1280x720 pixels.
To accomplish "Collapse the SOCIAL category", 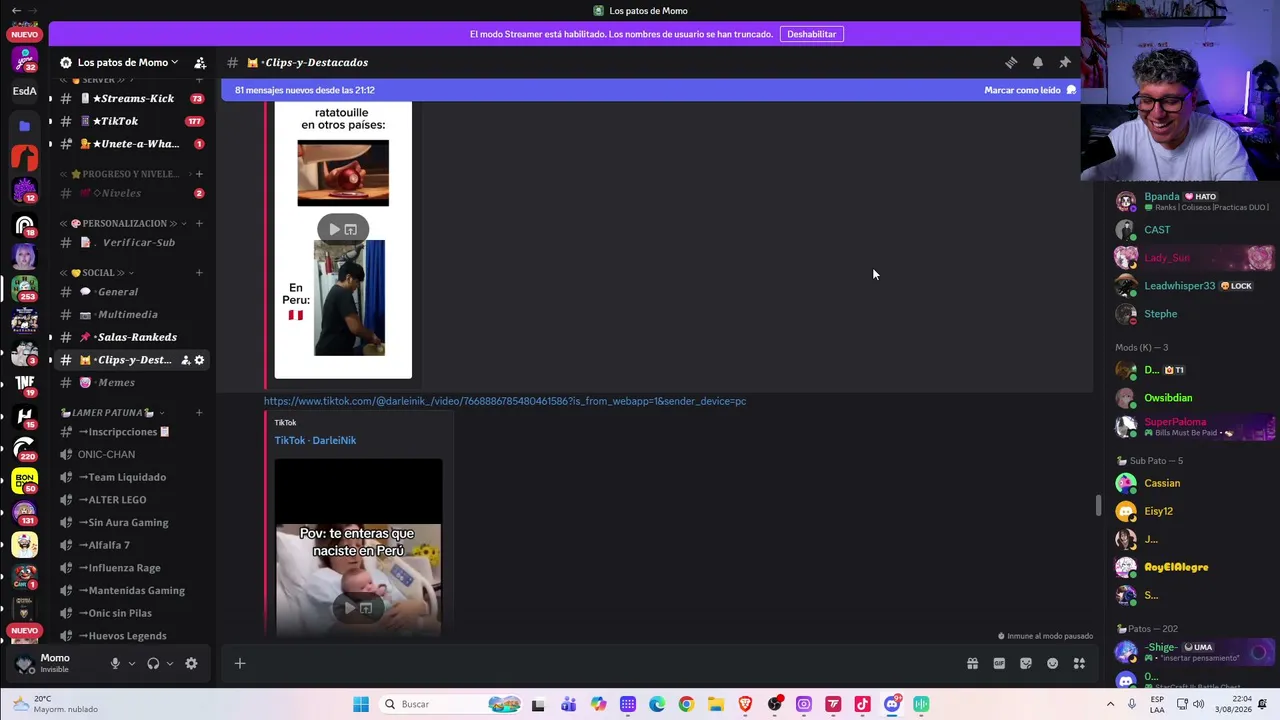I will coord(98,273).
